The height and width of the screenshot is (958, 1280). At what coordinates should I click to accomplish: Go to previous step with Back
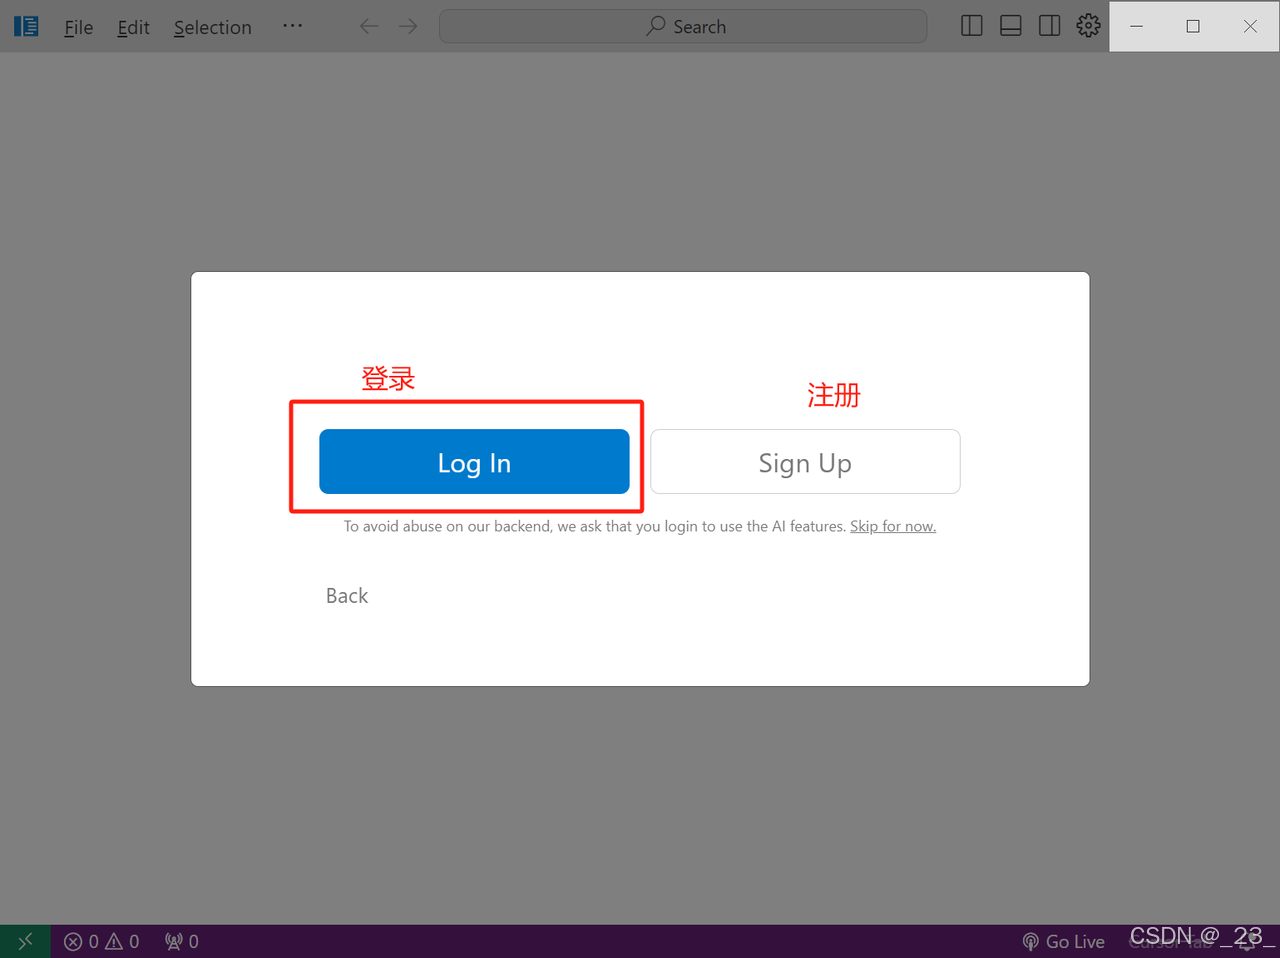[347, 596]
